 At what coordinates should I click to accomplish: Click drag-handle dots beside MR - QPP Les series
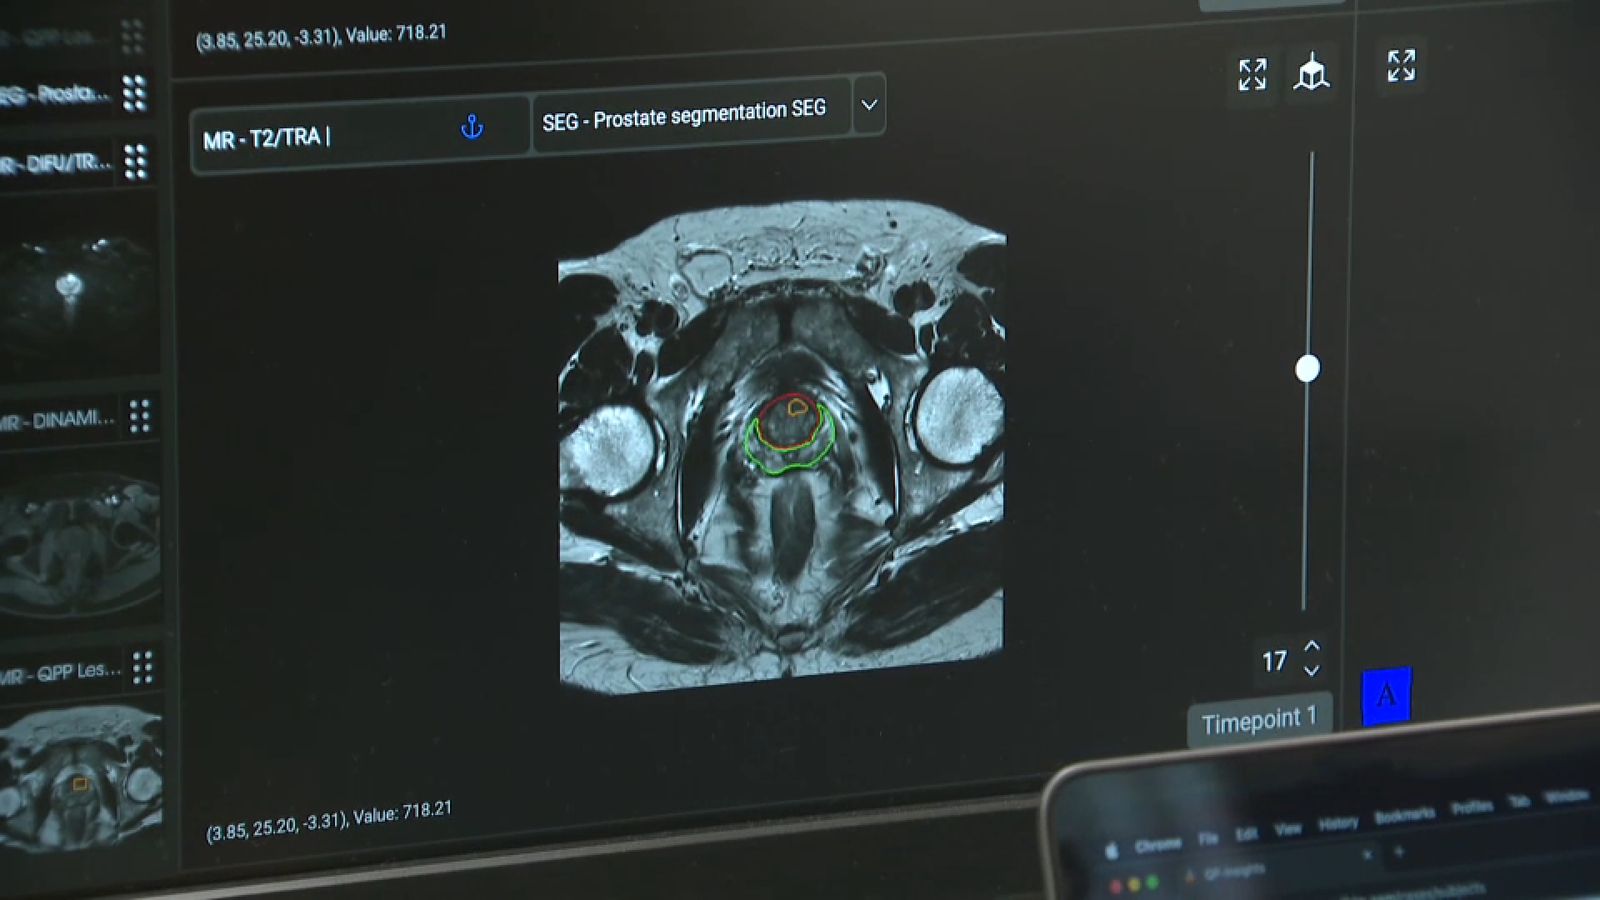pos(143,667)
